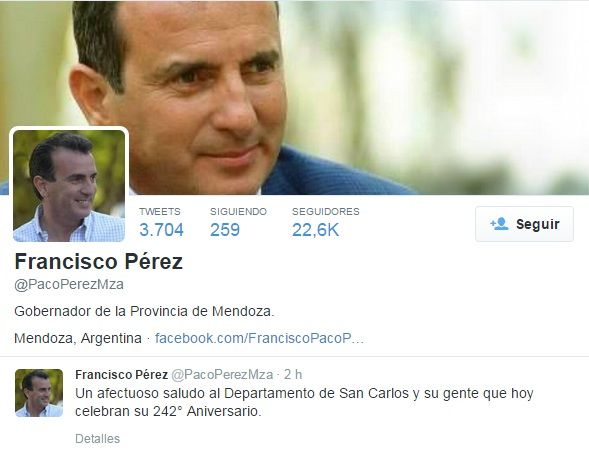The height and width of the screenshot is (459, 589).
Task: Click the Francisco Pérez profile name heading
Action: [98, 261]
